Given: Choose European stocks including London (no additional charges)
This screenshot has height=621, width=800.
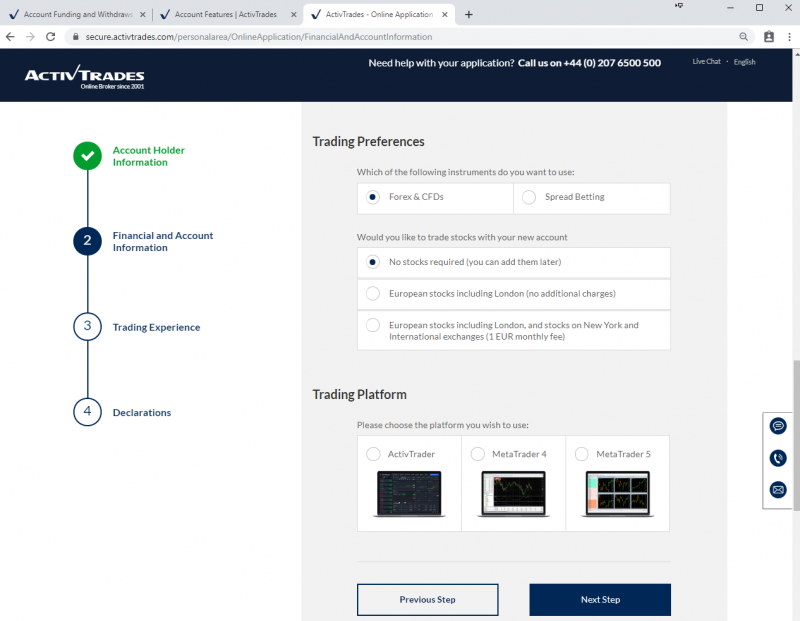Looking at the screenshot, I should [514, 294].
